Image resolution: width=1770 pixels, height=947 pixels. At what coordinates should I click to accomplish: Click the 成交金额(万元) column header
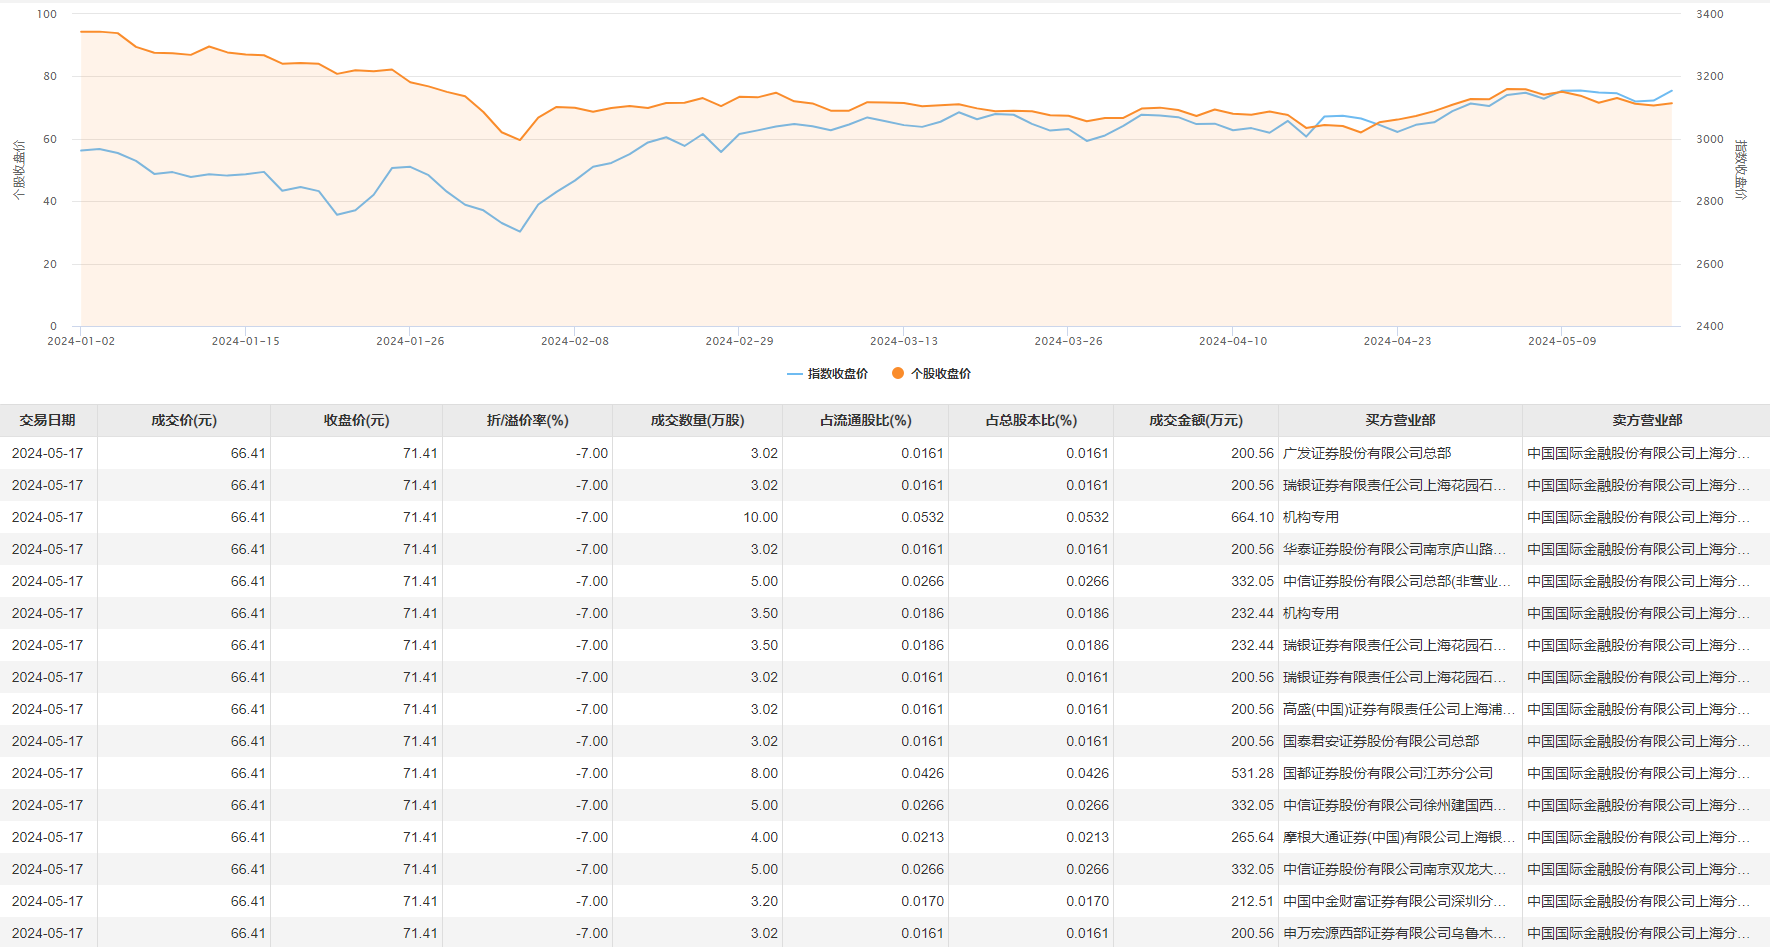click(x=1195, y=421)
